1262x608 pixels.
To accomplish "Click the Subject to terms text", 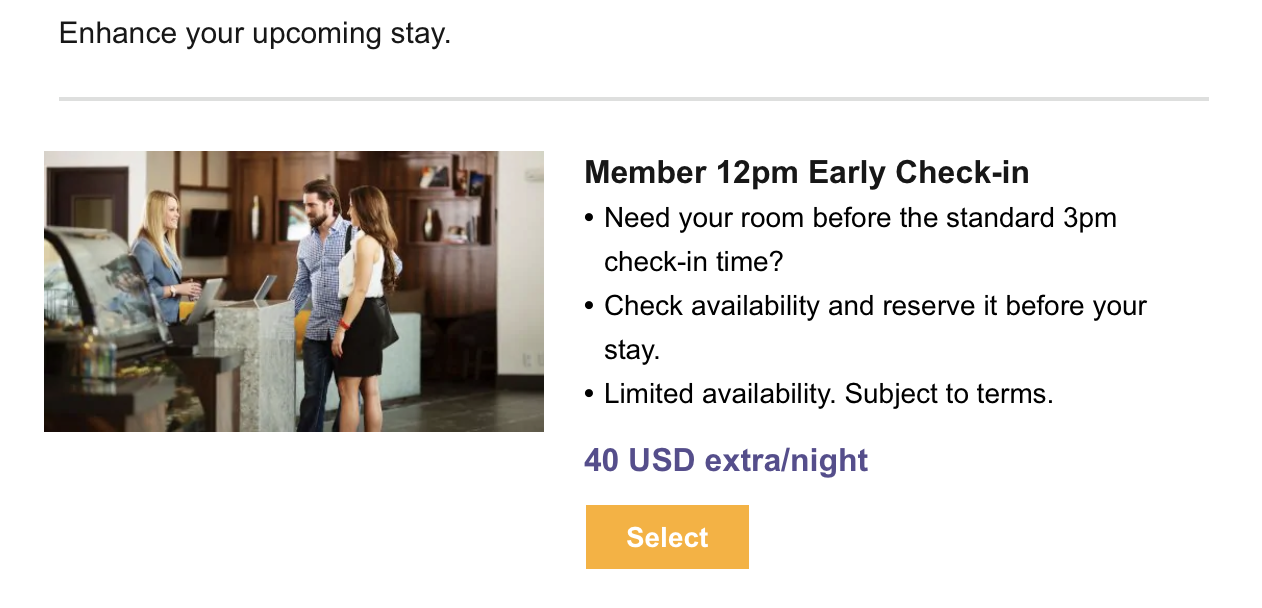I will click(x=949, y=394).
